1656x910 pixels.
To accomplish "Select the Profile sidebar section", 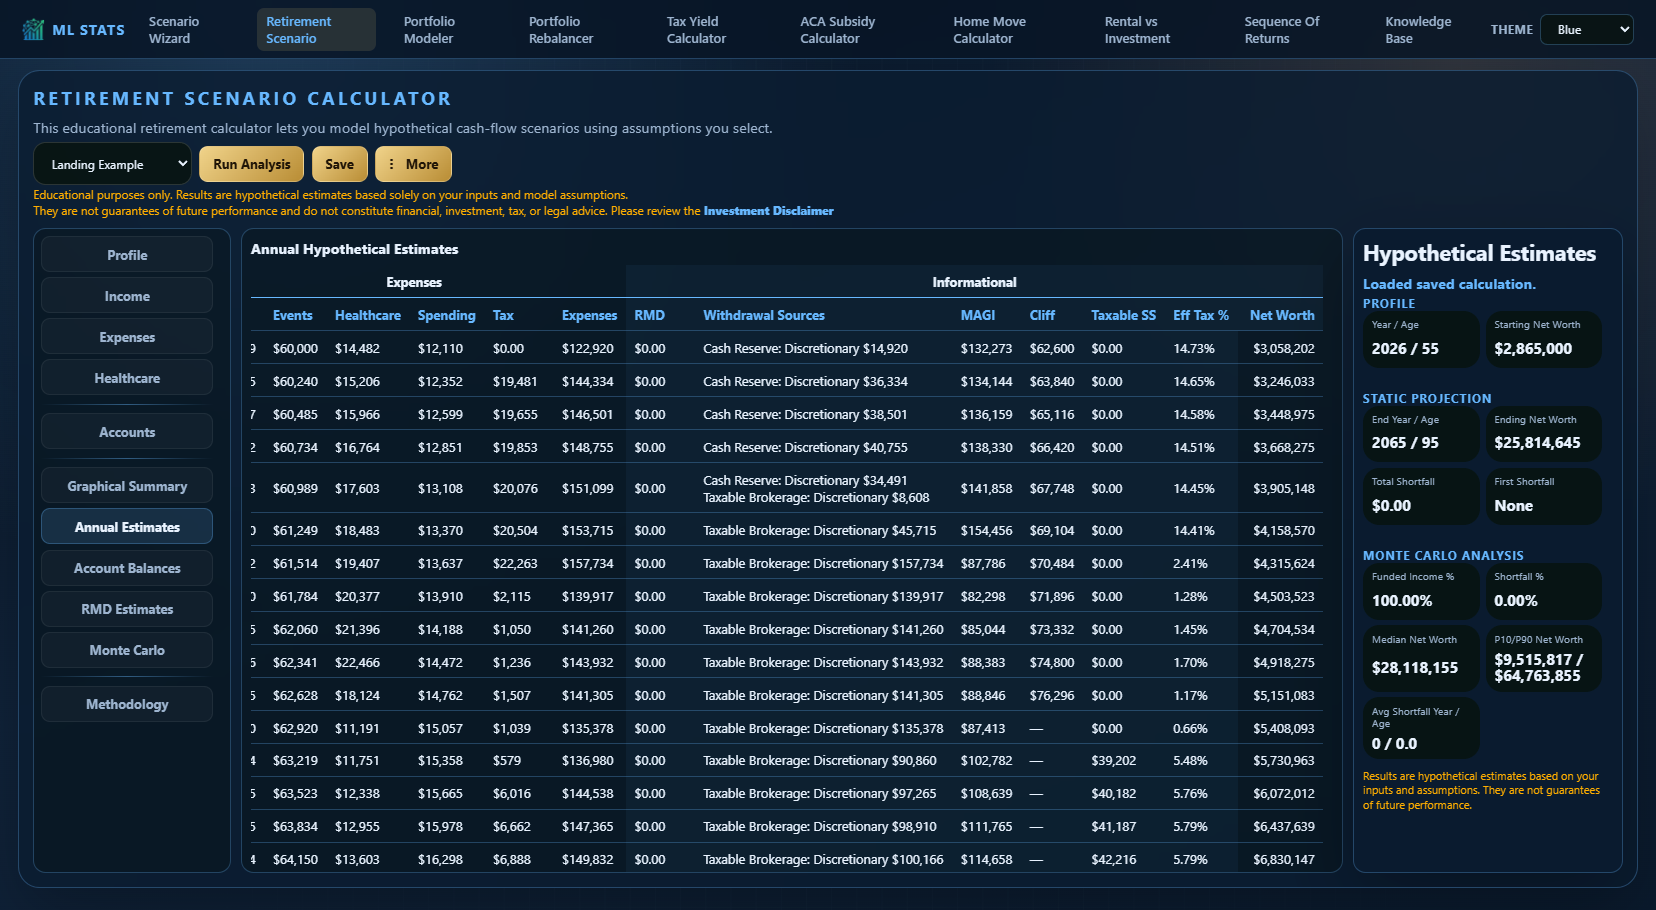I will 127,255.
